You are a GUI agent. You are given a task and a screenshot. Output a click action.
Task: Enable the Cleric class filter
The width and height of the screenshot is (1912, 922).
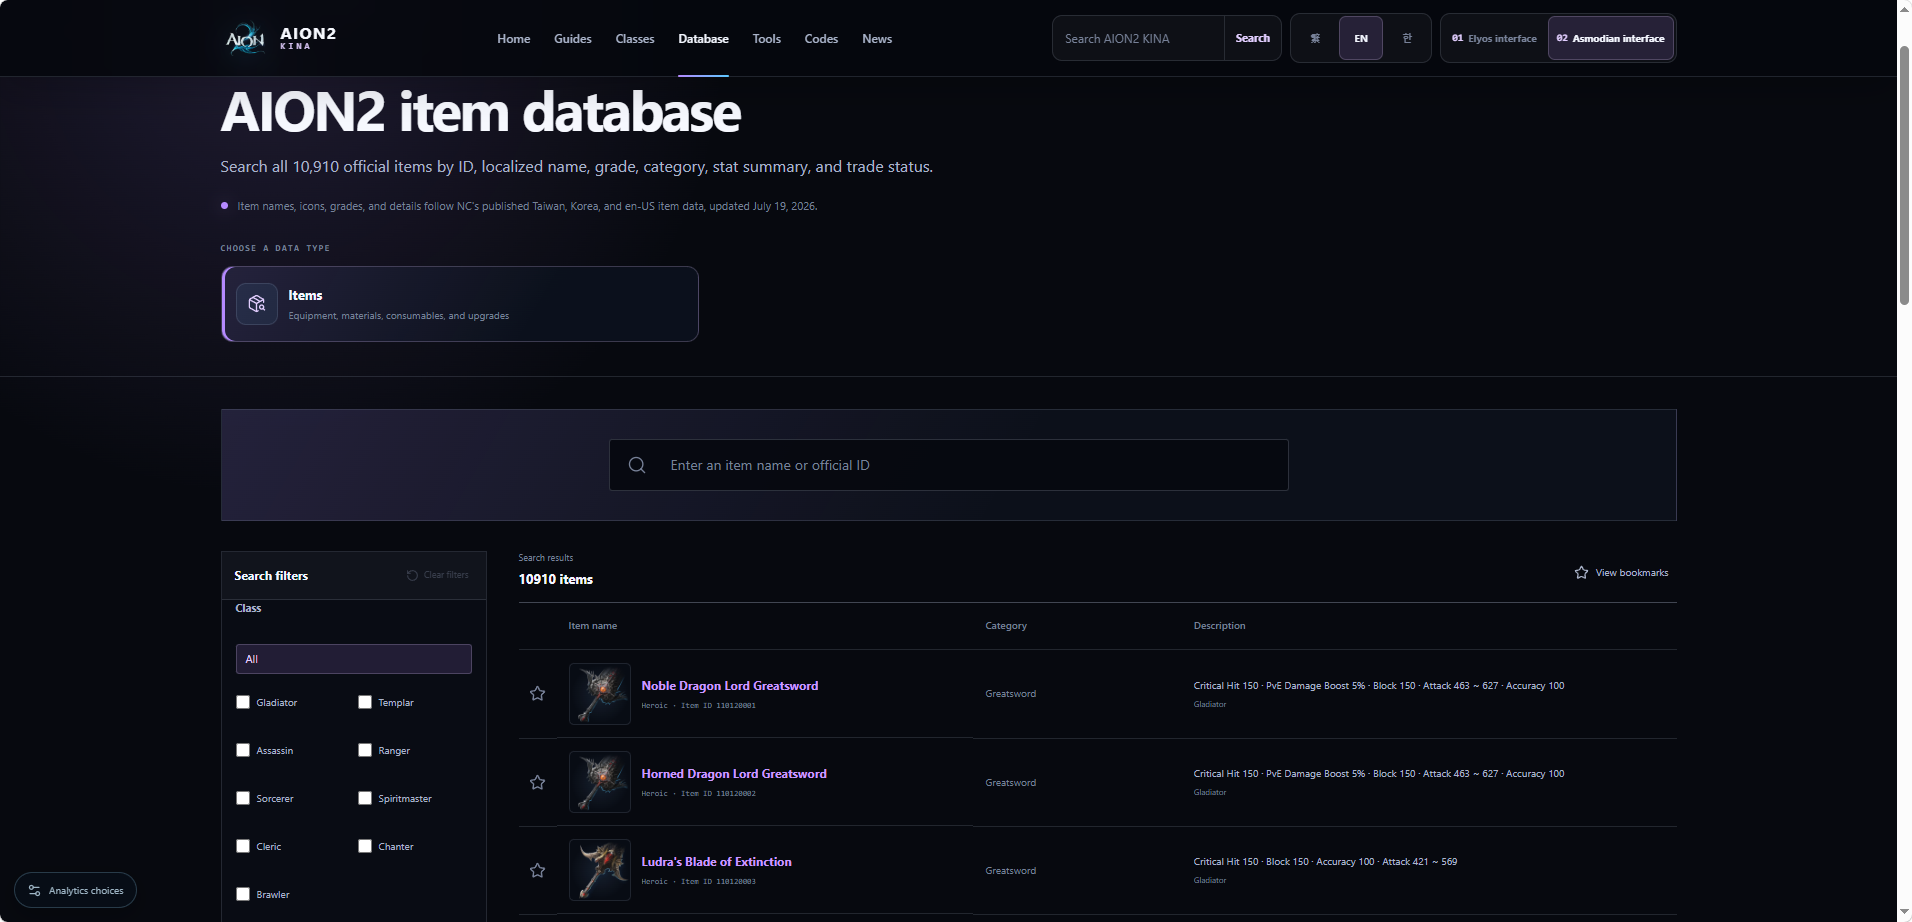(243, 846)
